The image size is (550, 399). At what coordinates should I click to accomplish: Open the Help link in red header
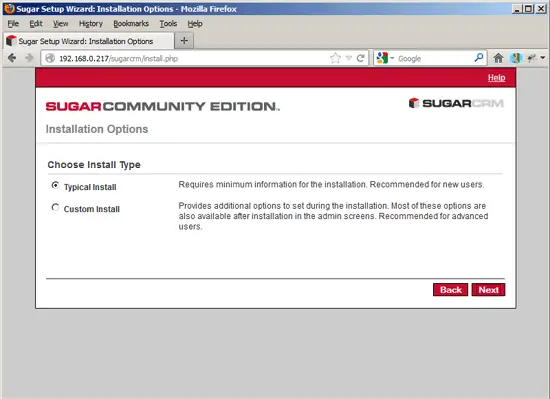(496, 77)
